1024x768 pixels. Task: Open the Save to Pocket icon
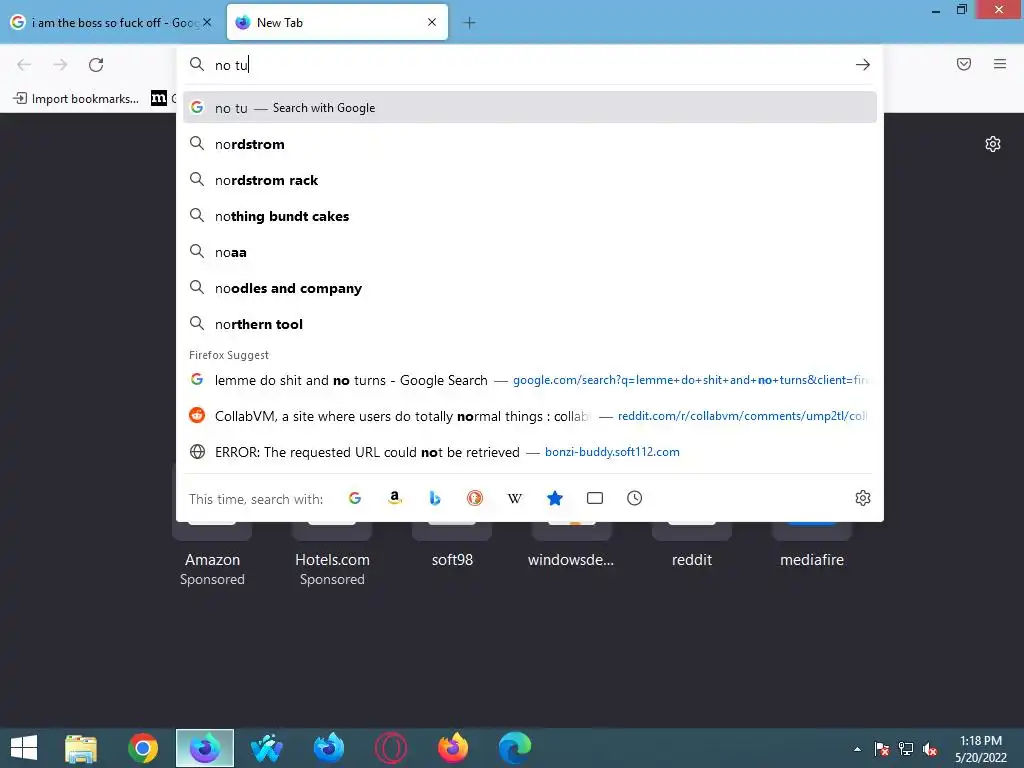[x=963, y=64]
